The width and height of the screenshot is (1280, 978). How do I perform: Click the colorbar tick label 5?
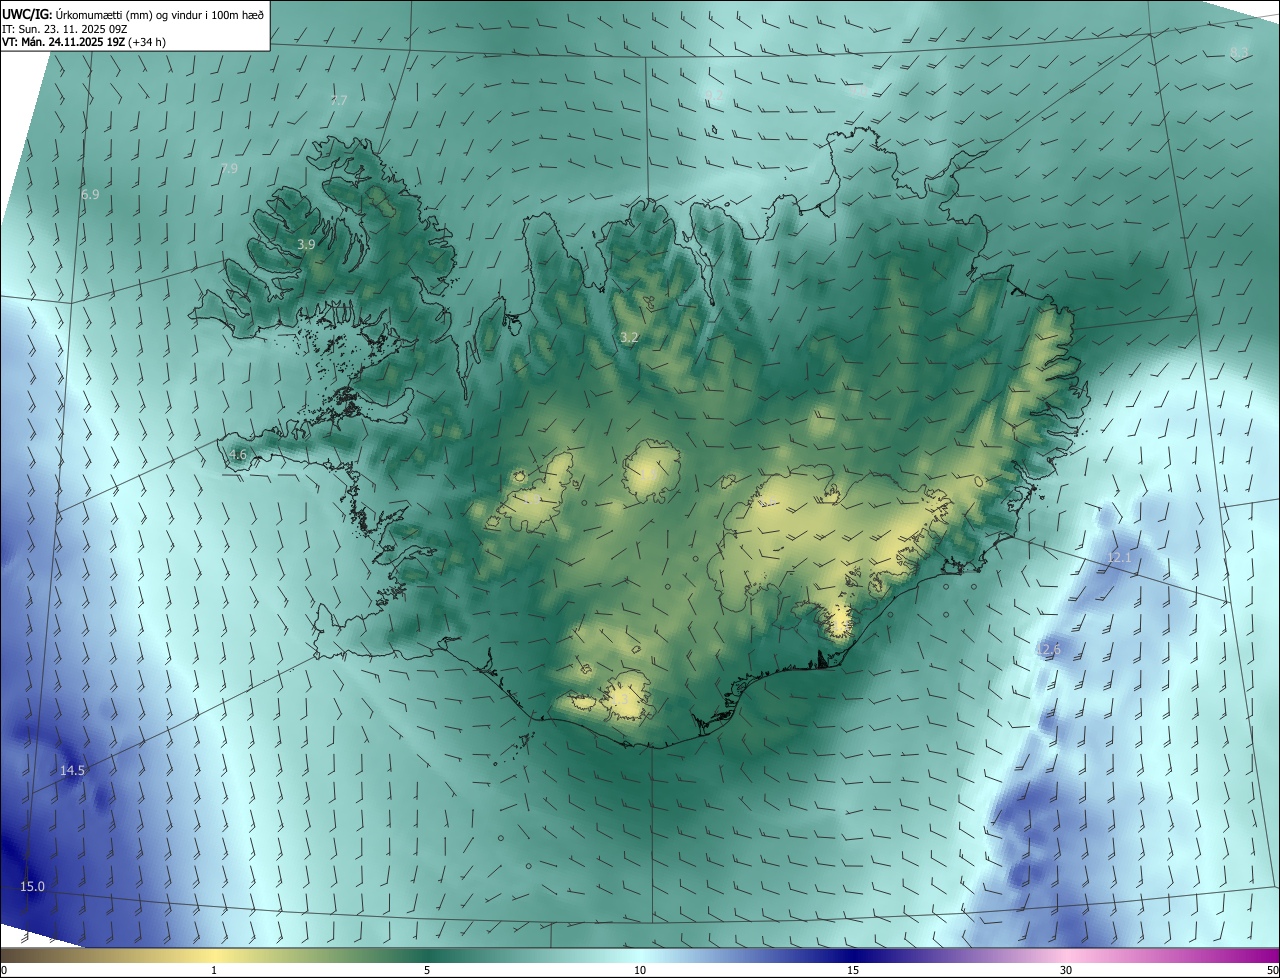427,970
